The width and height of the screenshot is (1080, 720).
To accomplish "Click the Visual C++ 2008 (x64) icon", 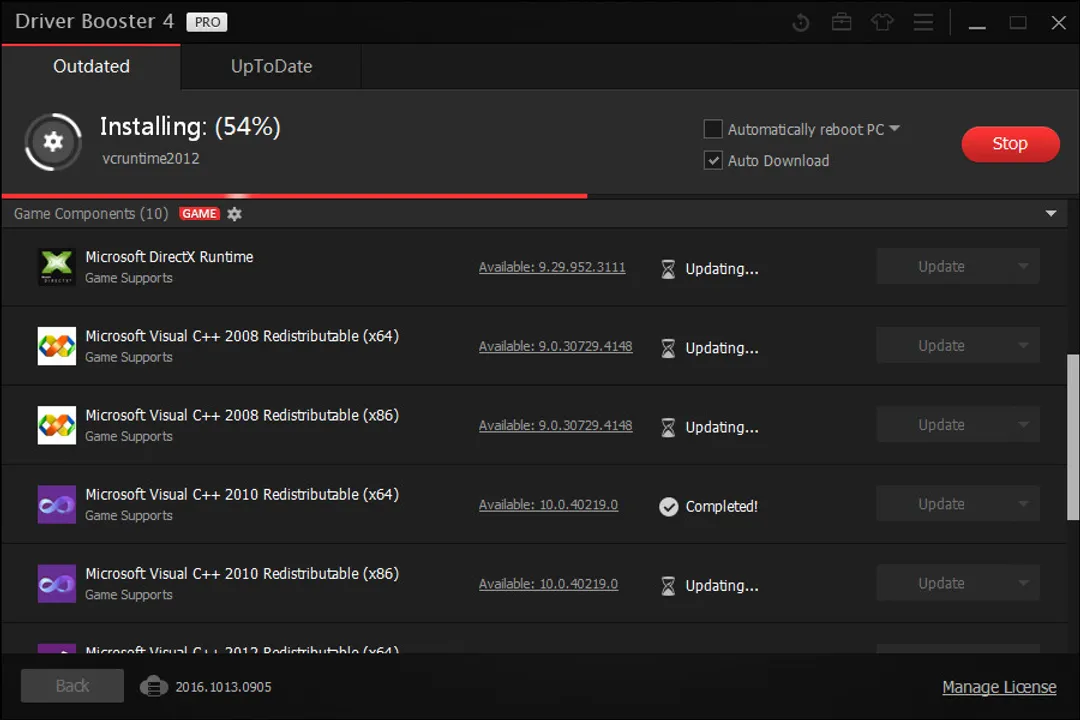I will click(56, 346).
